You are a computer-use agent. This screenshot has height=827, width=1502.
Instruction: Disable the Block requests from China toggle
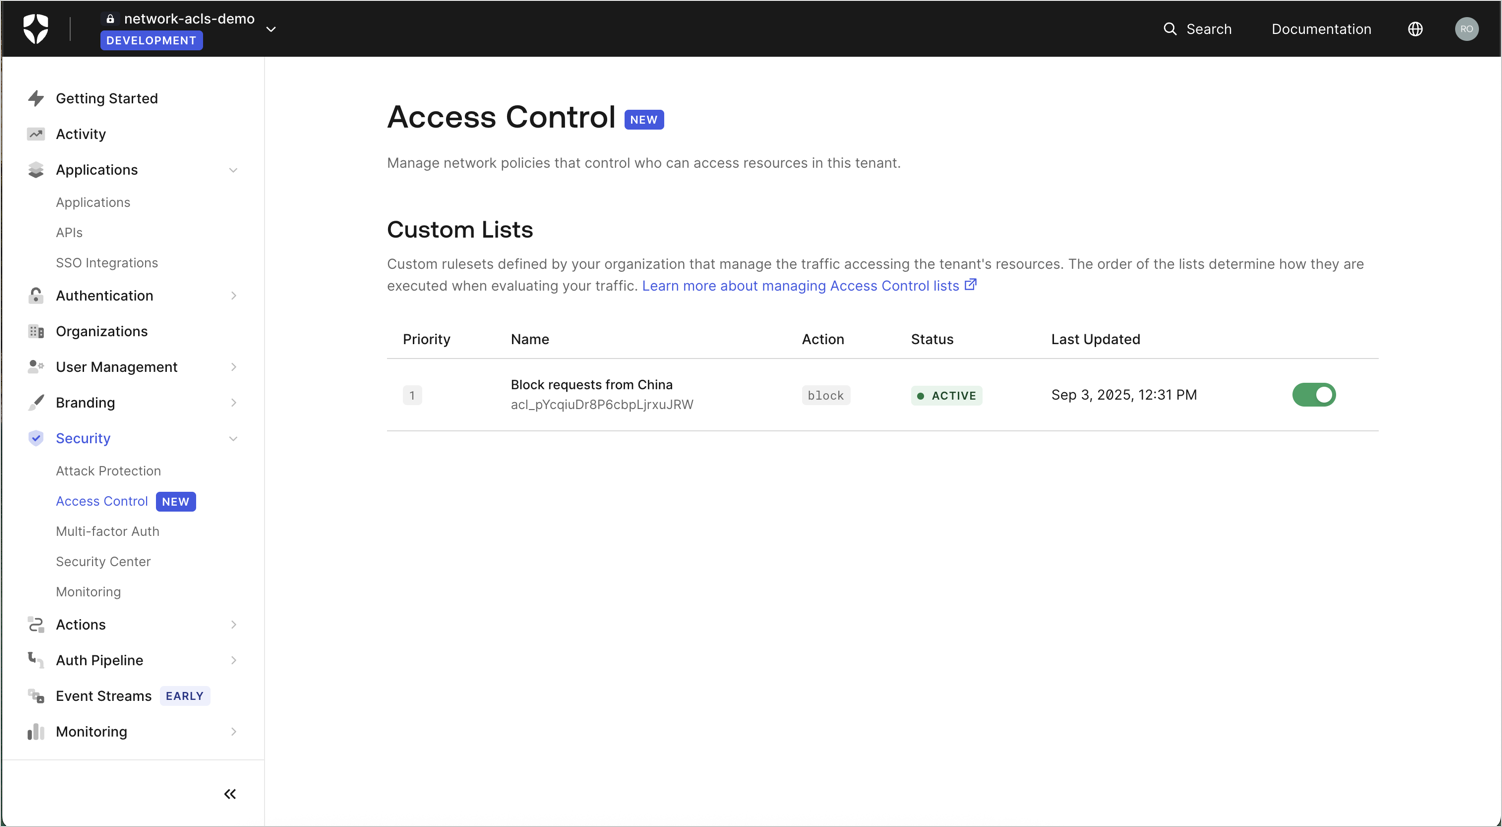pos(1313,394)
